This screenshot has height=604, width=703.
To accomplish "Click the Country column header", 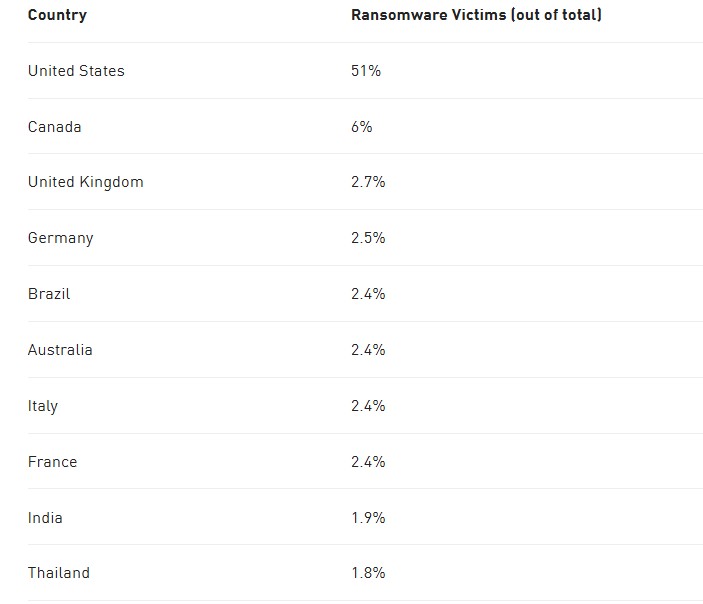I will [57, 15].
